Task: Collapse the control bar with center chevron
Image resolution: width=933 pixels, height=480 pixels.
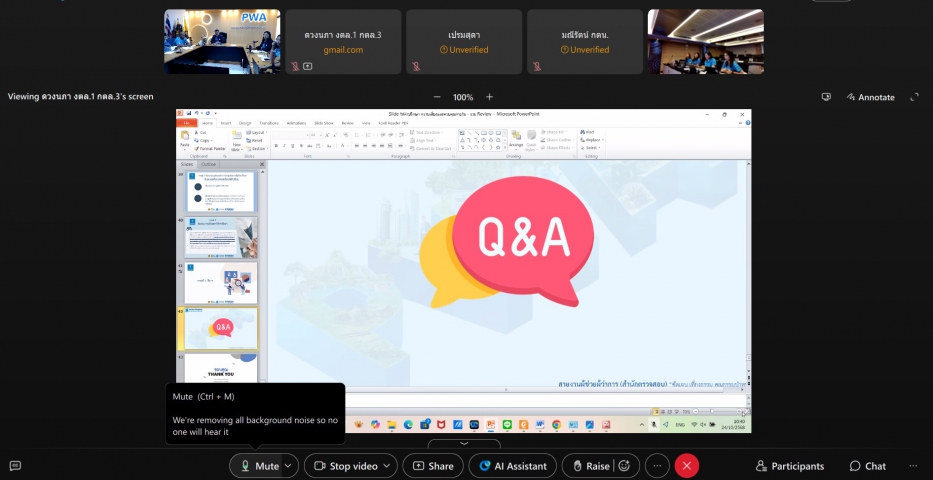Action: tap(464, 443)
